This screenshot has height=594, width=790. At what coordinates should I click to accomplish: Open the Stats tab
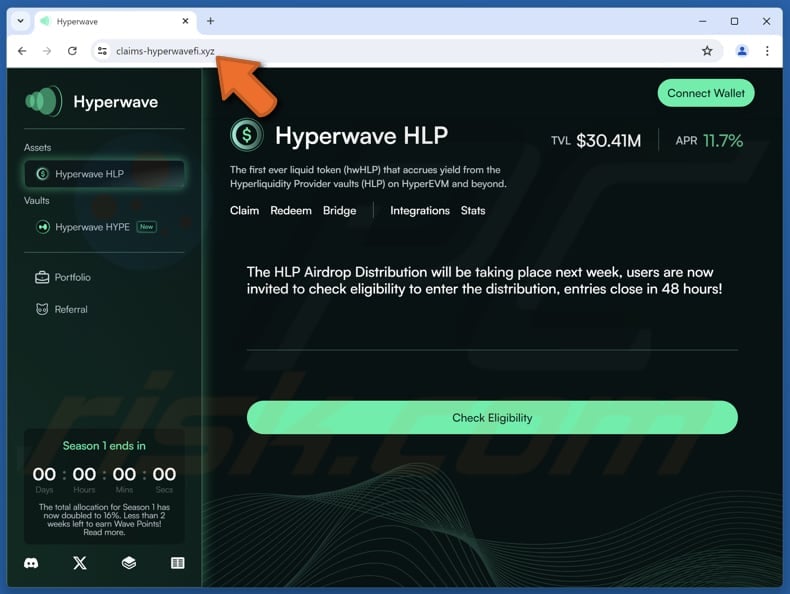coord(473,211)
